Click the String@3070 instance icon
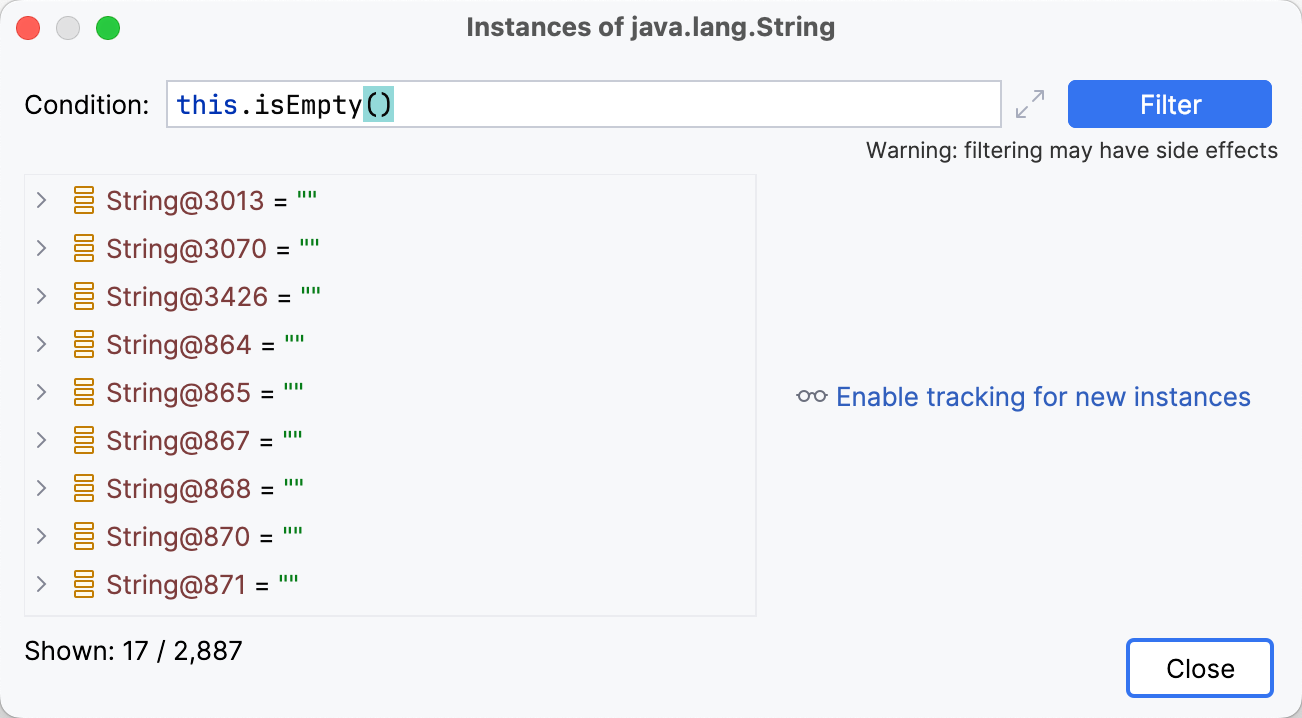Image resolution: width=1302 pixels, height=718 pixels. 85,248
